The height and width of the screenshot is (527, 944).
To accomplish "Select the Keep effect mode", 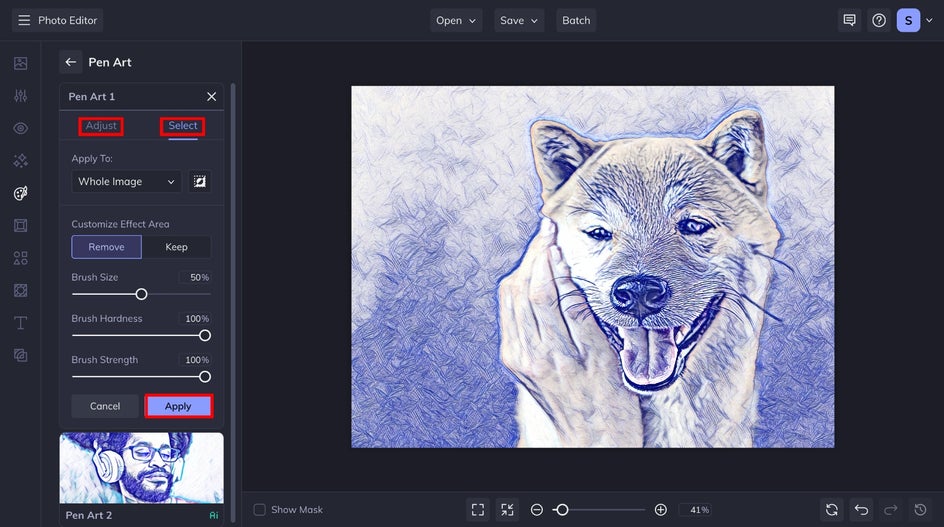I will (x=176, y=247).
